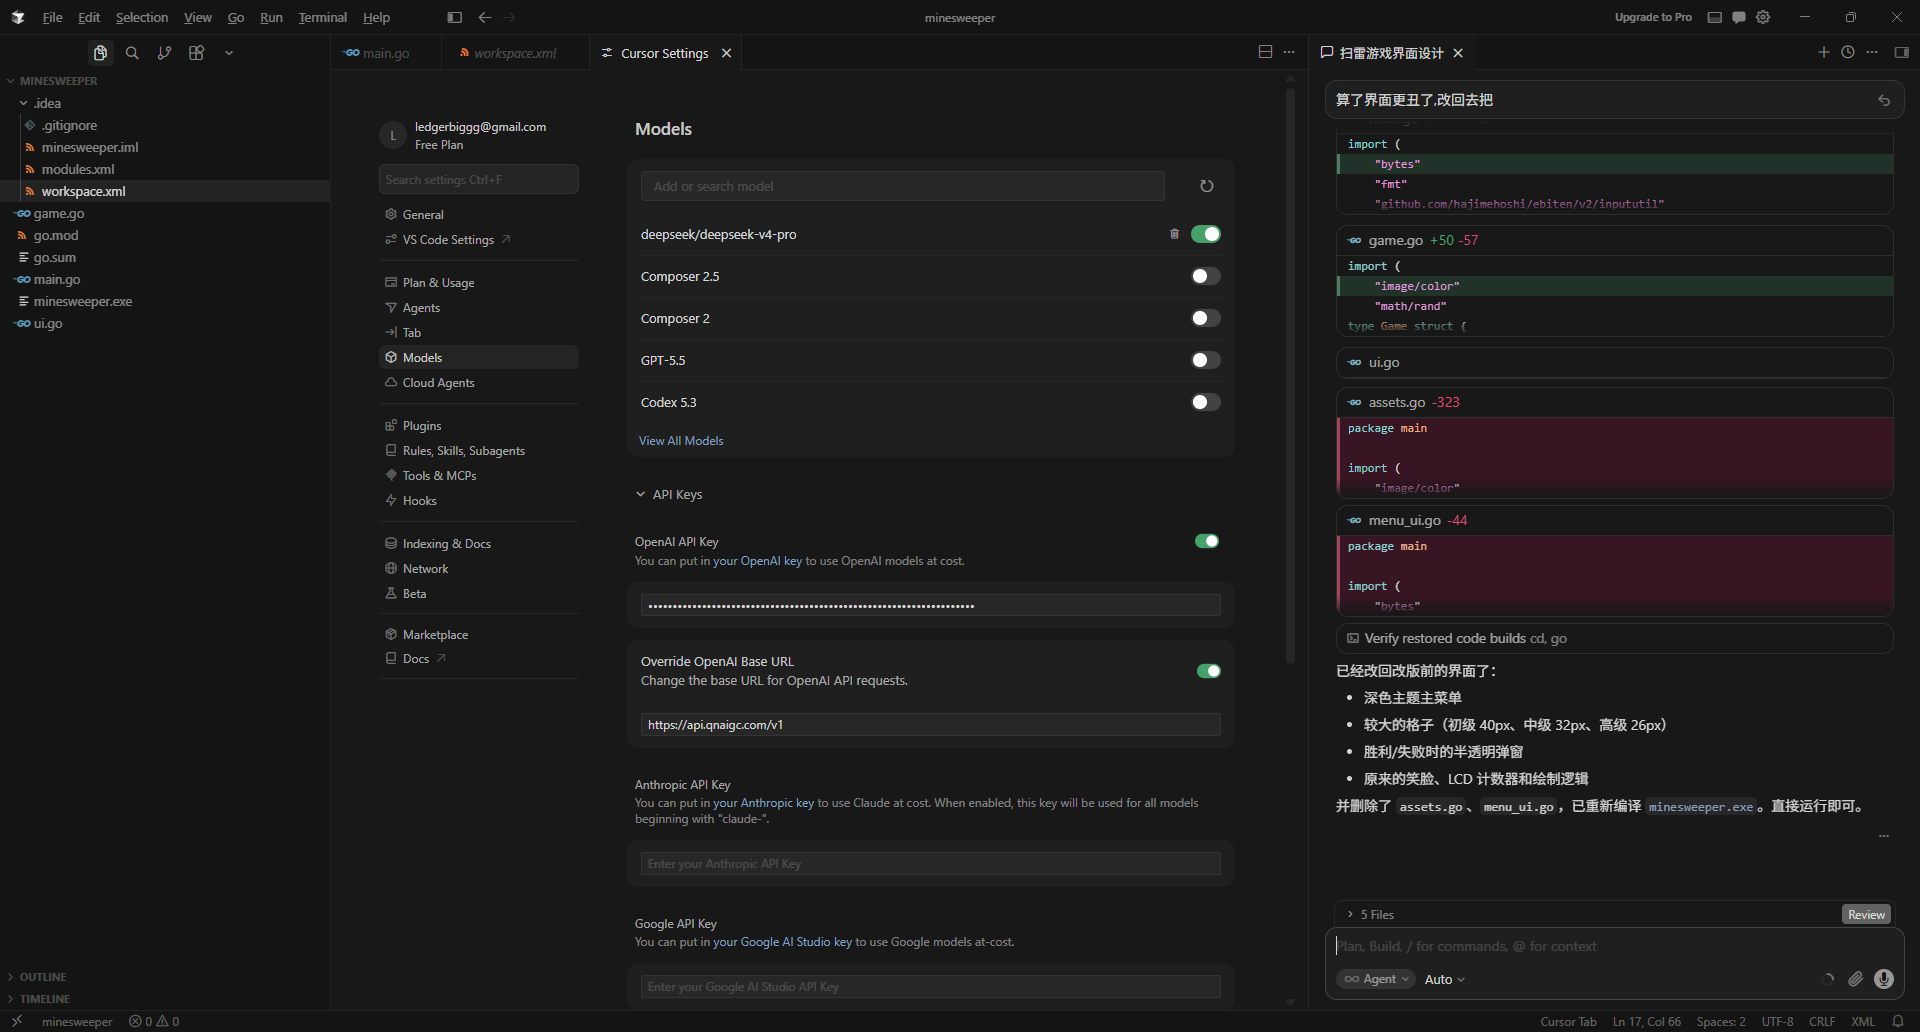Start voice input with microphone icon
Screen dimensions: 1920x1032
pyautogui.click(x=1884, y=979)
